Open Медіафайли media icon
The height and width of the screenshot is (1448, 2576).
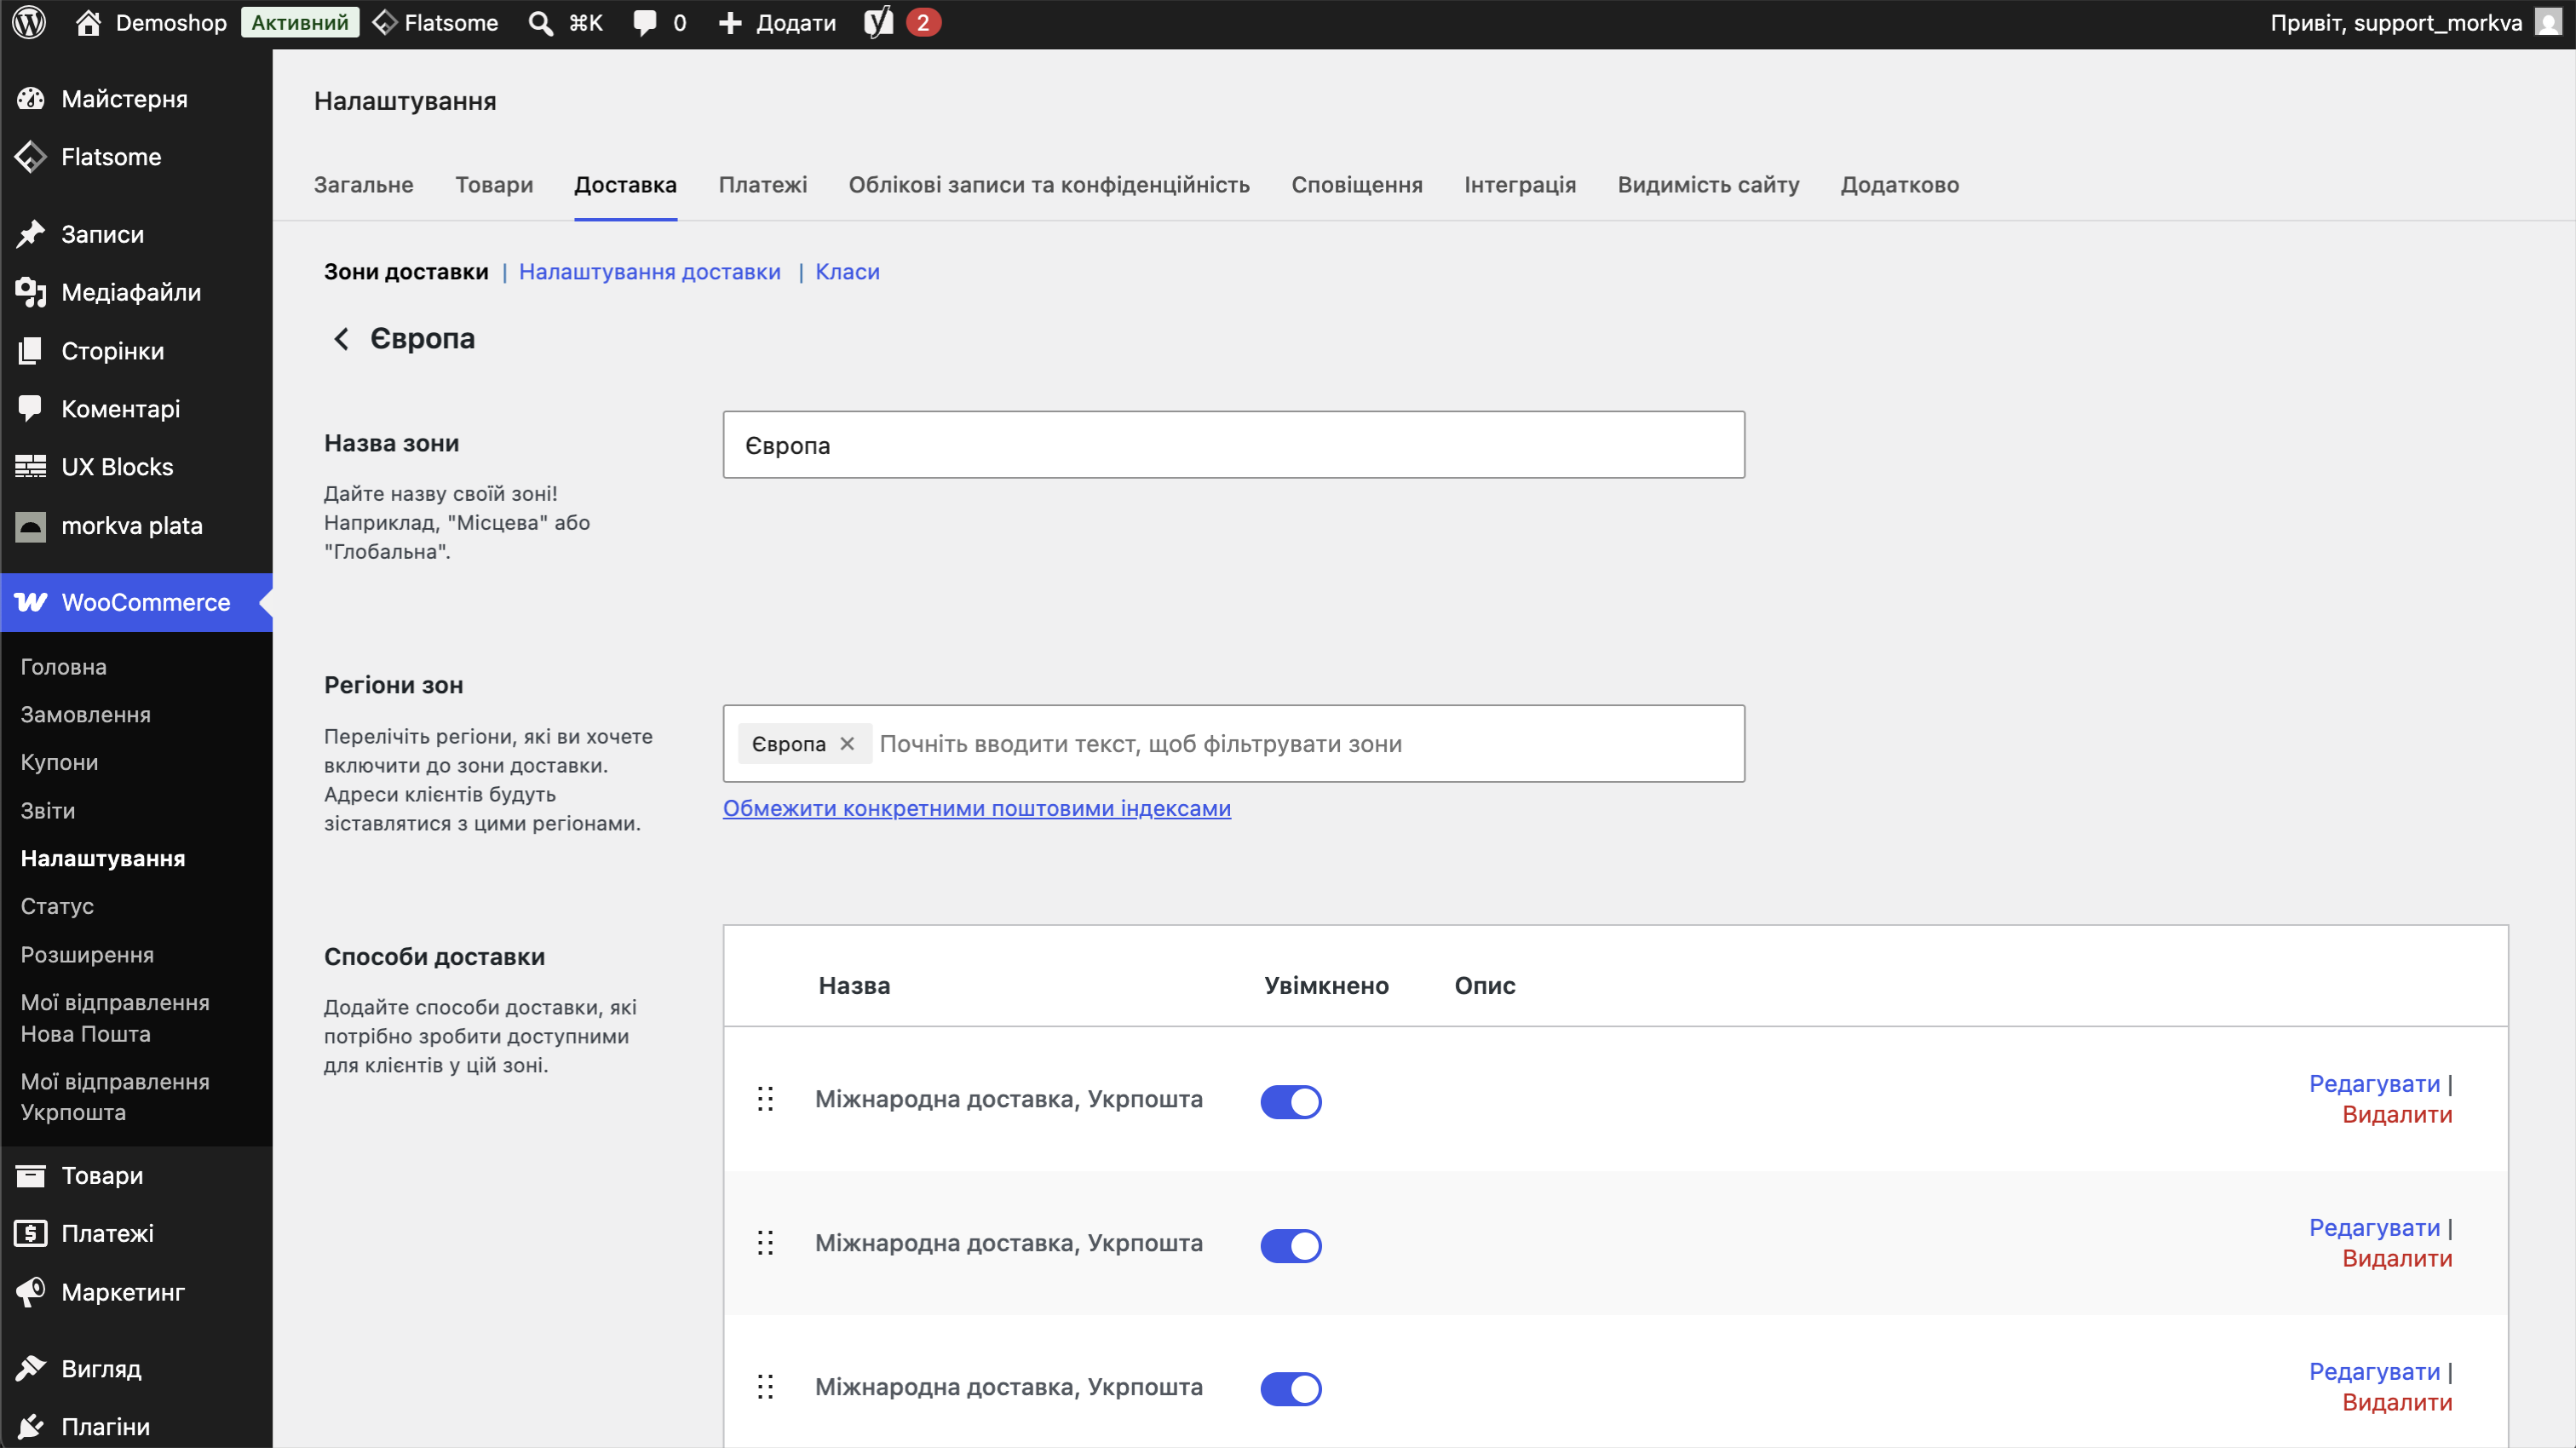[31, 292]
